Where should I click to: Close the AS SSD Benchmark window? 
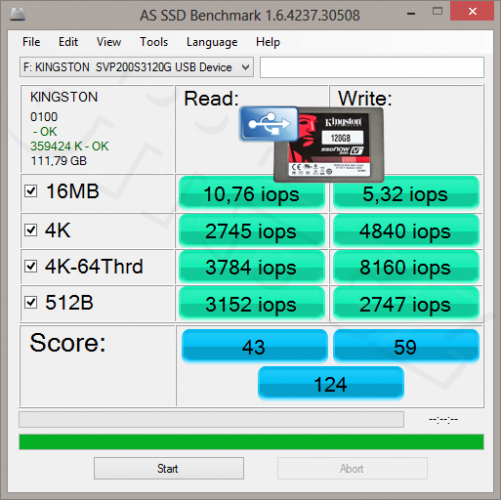[x=472, y=12]
